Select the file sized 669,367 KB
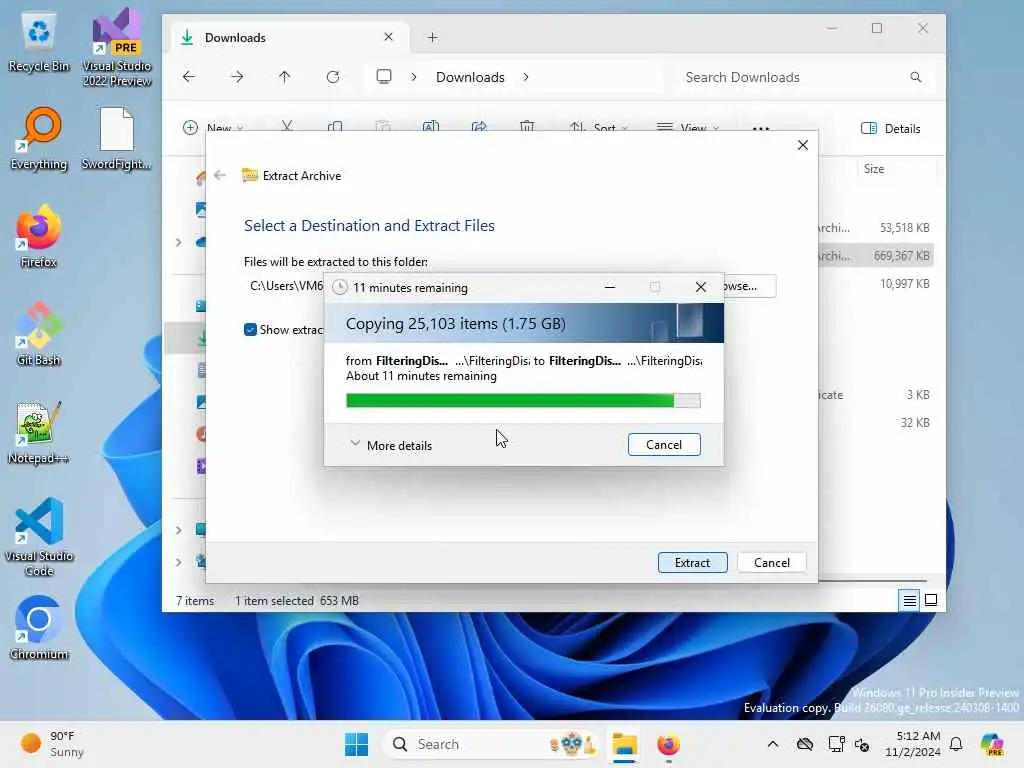This screenshot has width=1024, height=768. 875,255
